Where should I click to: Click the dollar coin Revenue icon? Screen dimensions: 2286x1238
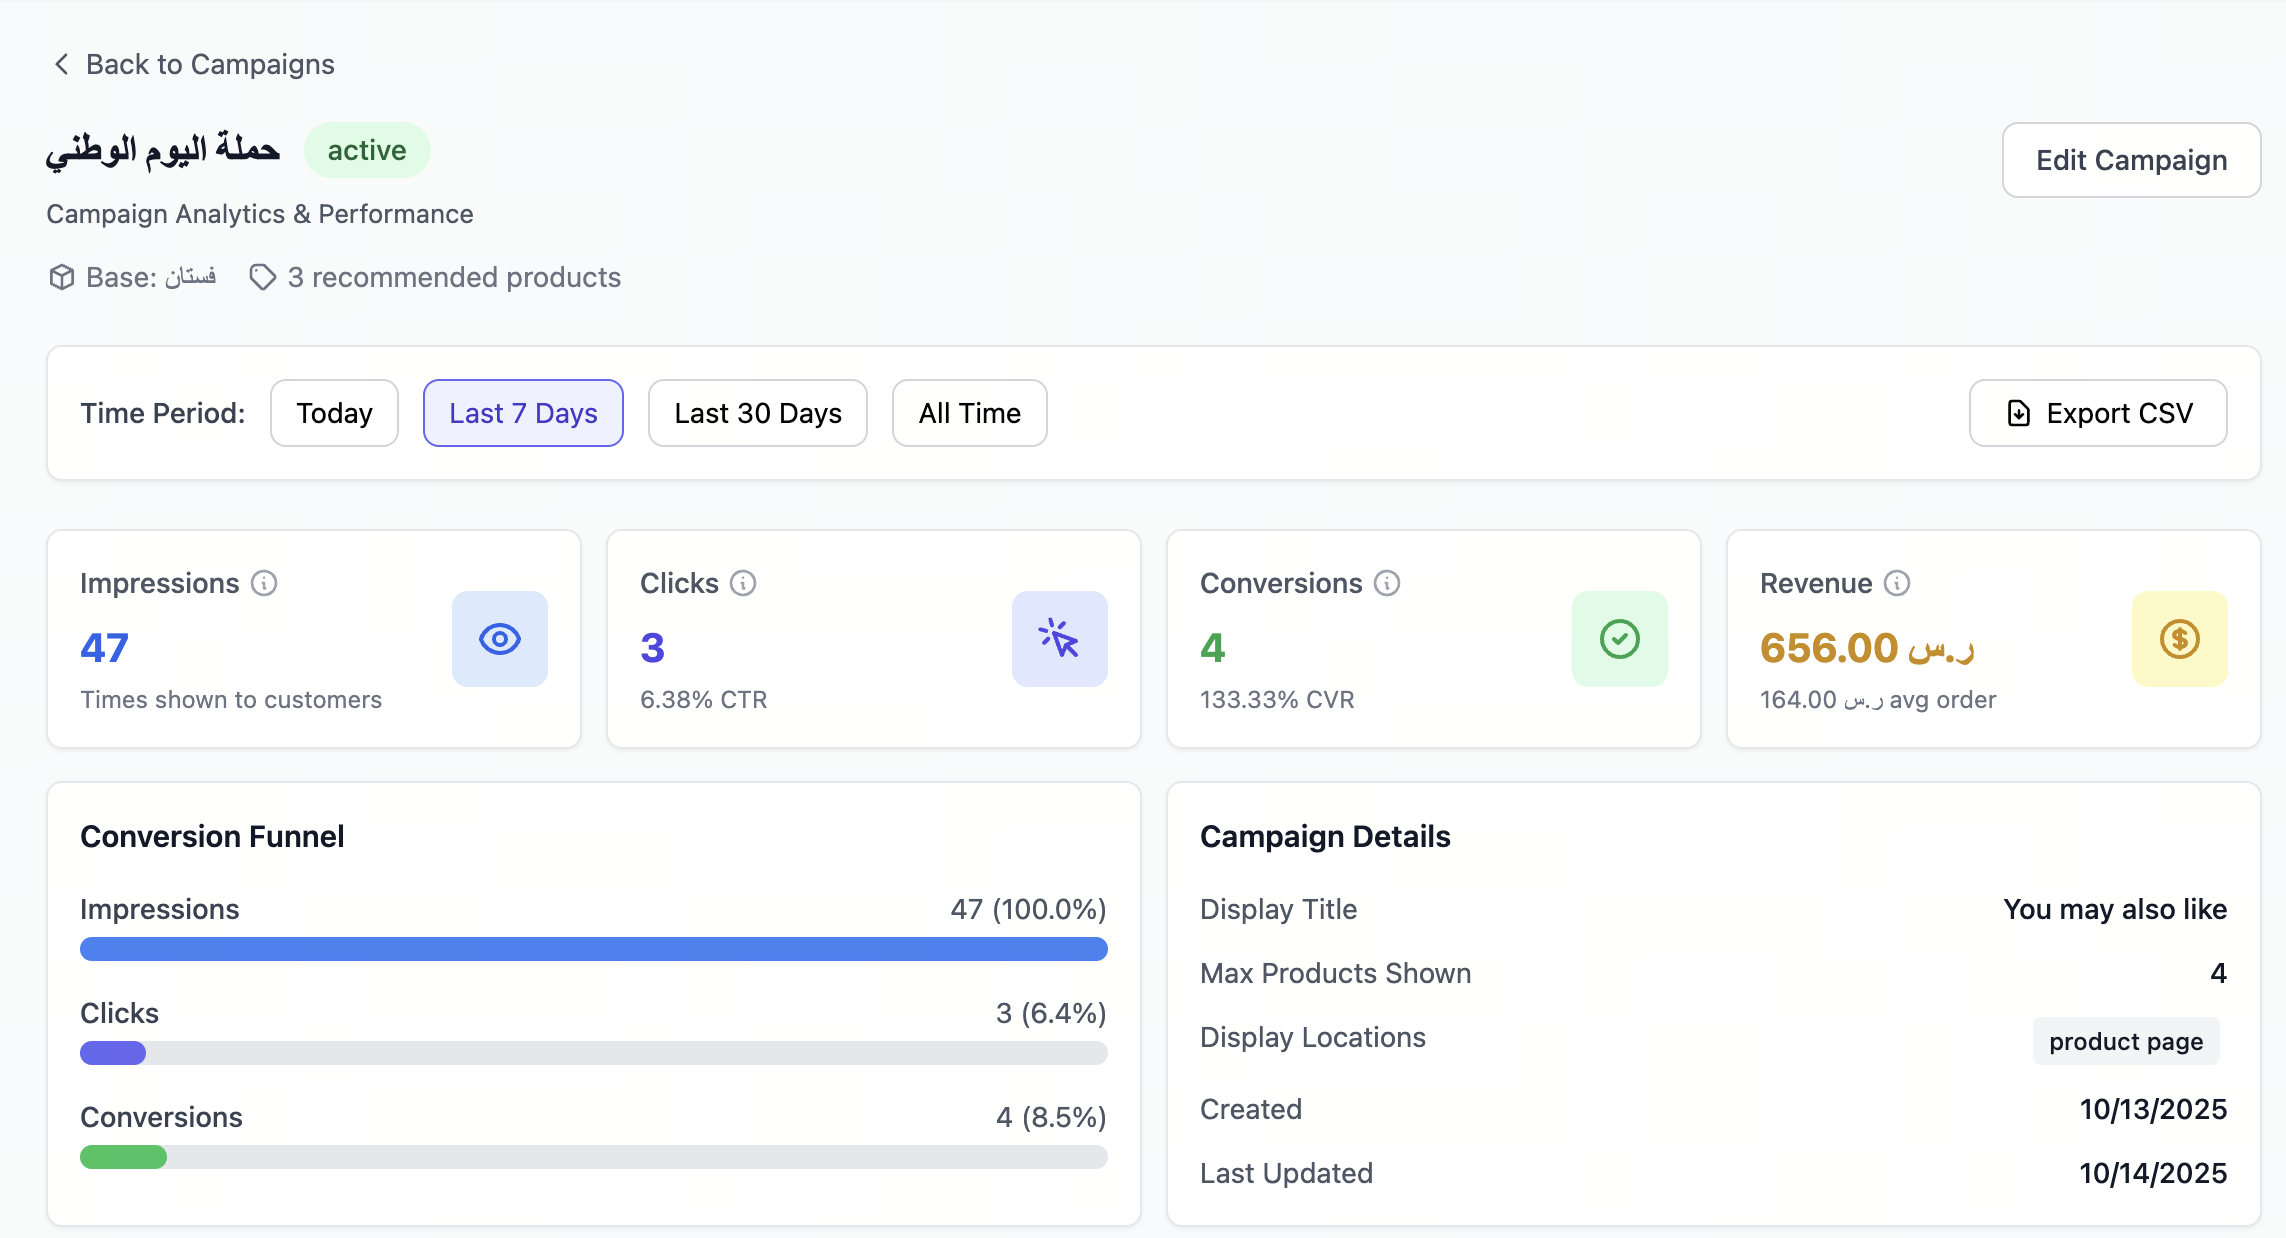click(x=2179, y=639)
